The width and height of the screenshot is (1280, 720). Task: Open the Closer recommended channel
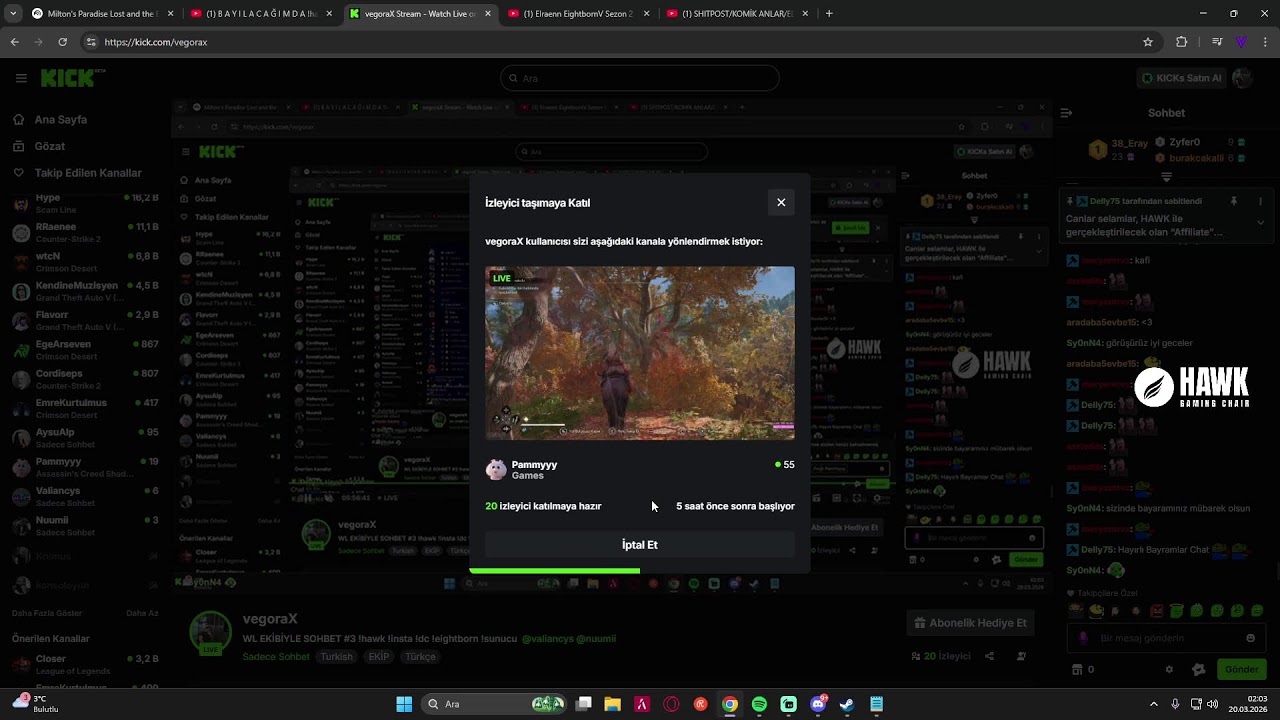point(85,665)
